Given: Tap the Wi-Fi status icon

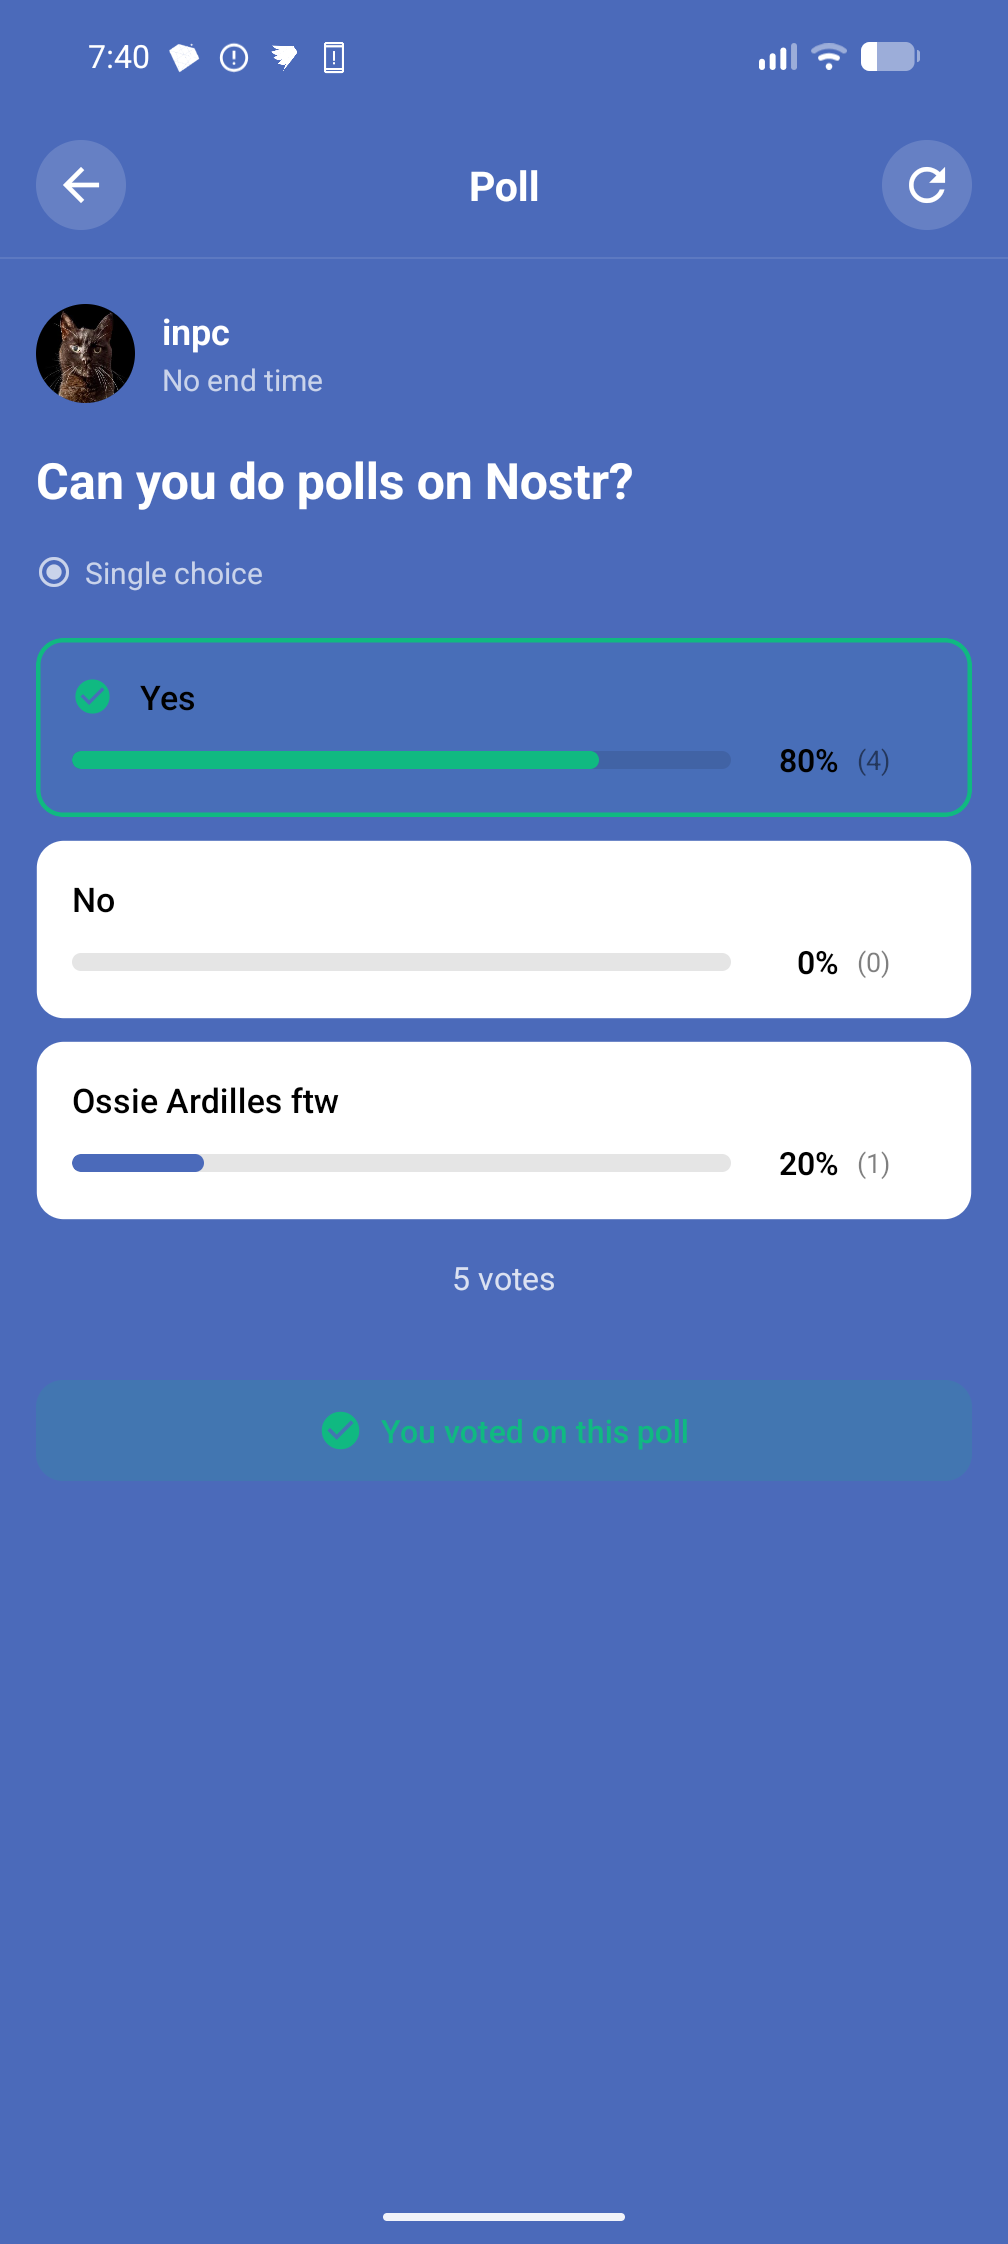Looking at the screenshot, I should click(828, 57).
